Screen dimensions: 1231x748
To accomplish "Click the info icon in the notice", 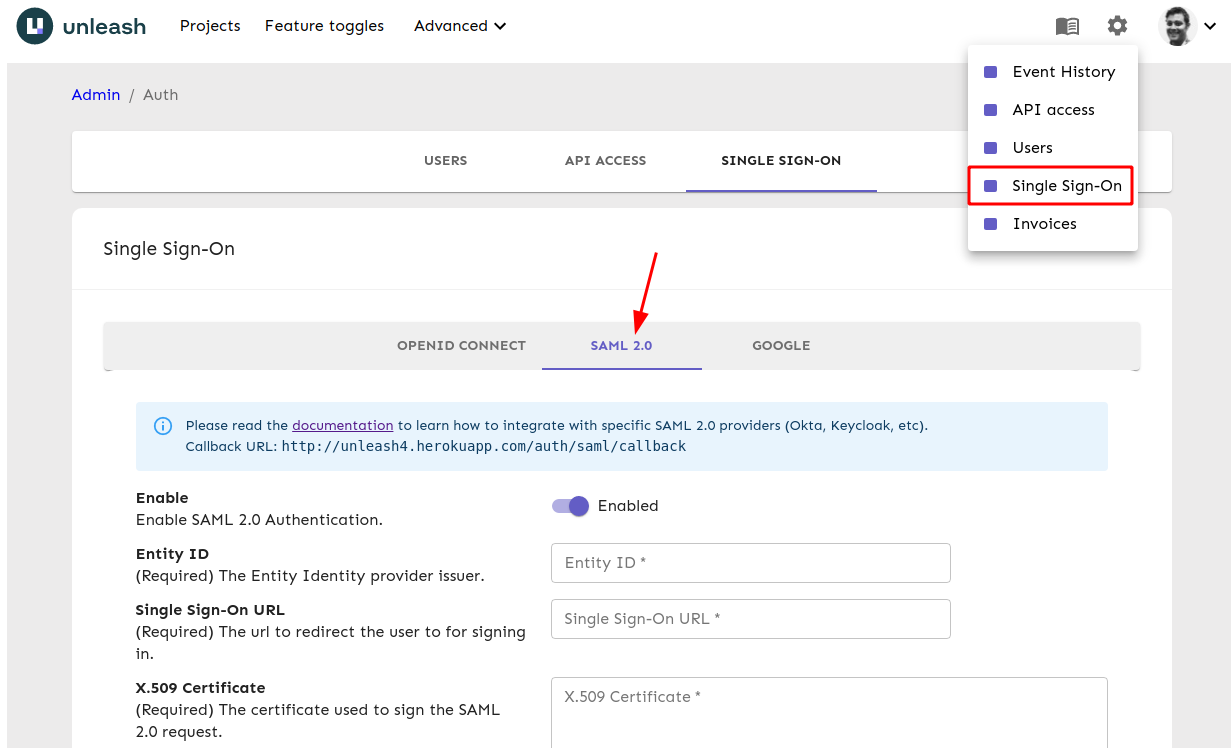I will tap(162, 426).
